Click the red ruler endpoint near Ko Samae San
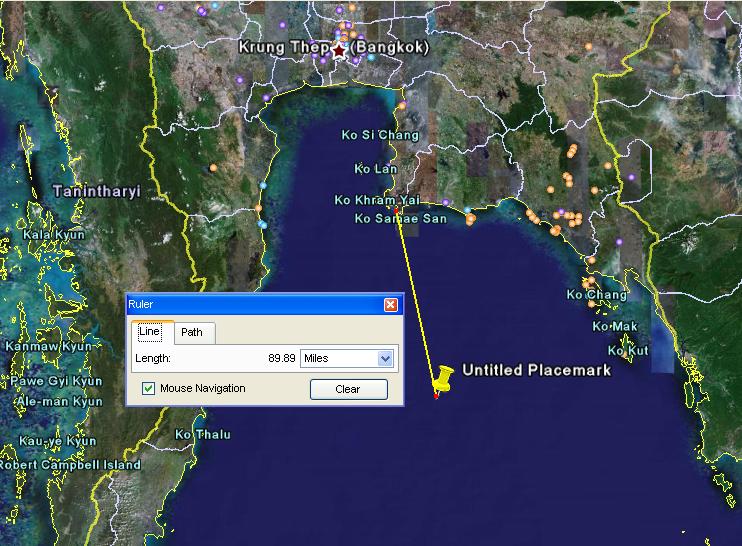The height and width of the screenshot is (546, 742). click(397, 212)
